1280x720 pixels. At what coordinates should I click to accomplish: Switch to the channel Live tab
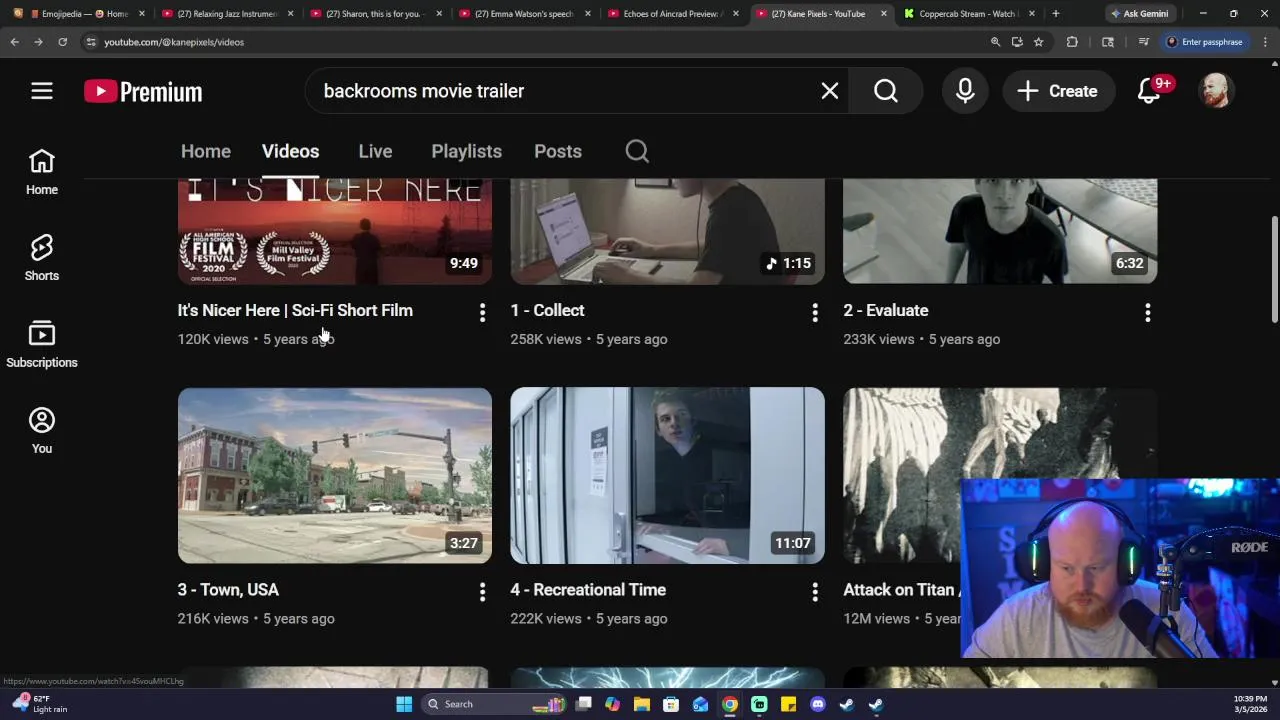tap(375, 151)
